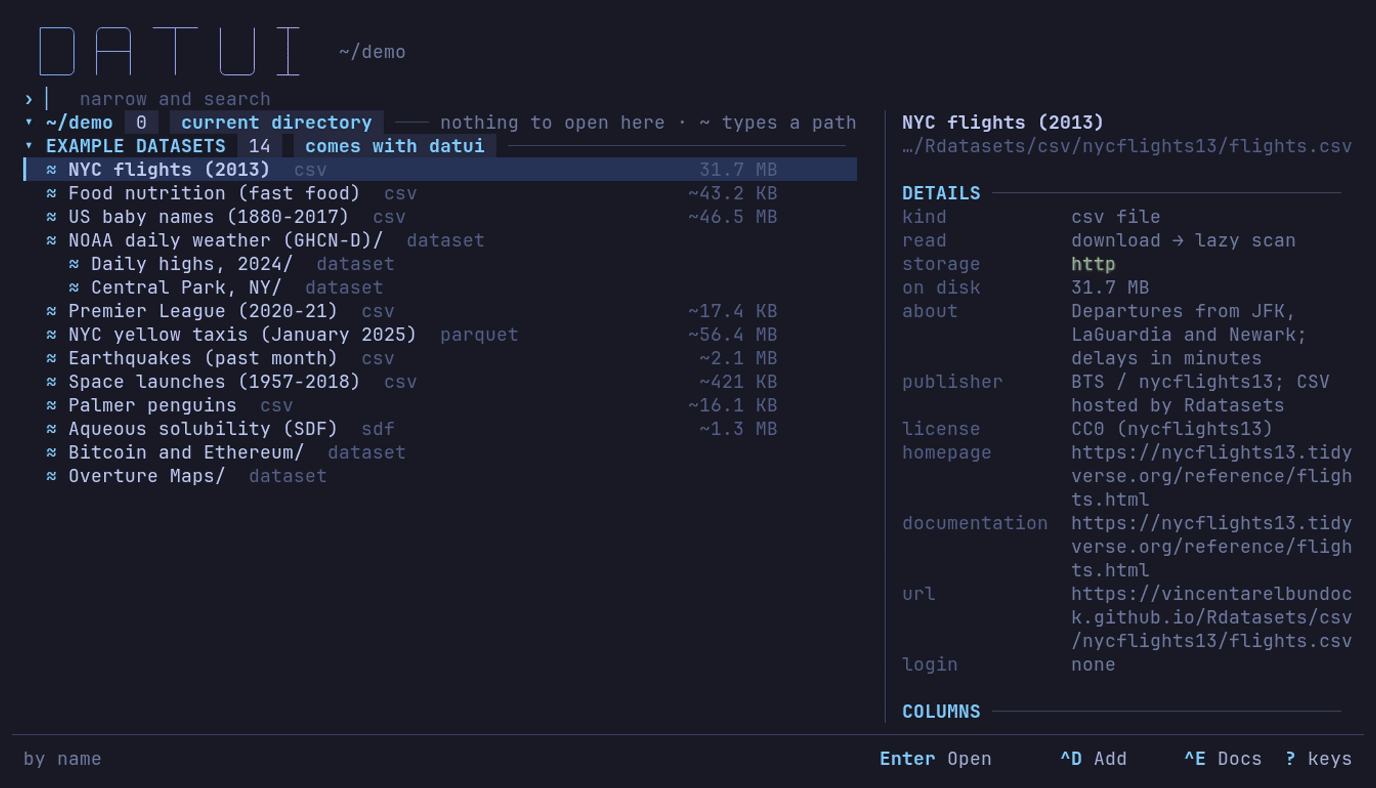The height and width of the screenshot is (788, 1376).
Task: Click the ≈ icon beside Central Park, NY
Action: pos(74,288)
